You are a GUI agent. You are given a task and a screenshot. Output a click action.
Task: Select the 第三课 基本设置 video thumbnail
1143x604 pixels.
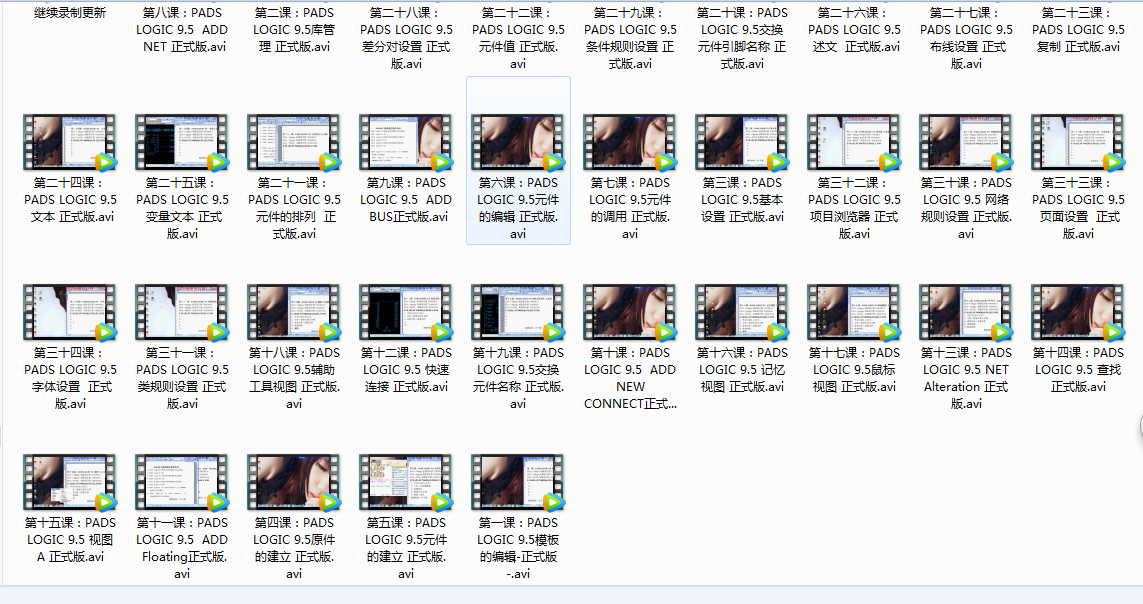742,142
